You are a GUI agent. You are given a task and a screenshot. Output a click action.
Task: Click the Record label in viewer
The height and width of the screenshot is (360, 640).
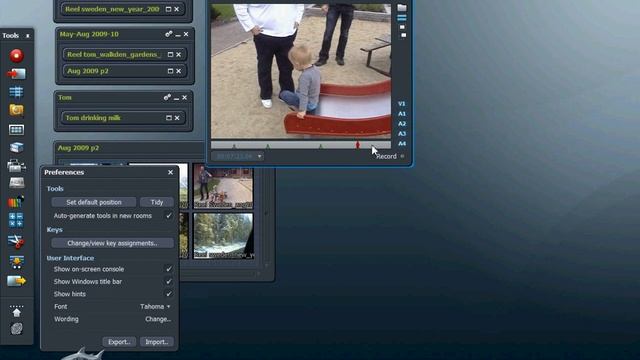[x=387, y=156]
